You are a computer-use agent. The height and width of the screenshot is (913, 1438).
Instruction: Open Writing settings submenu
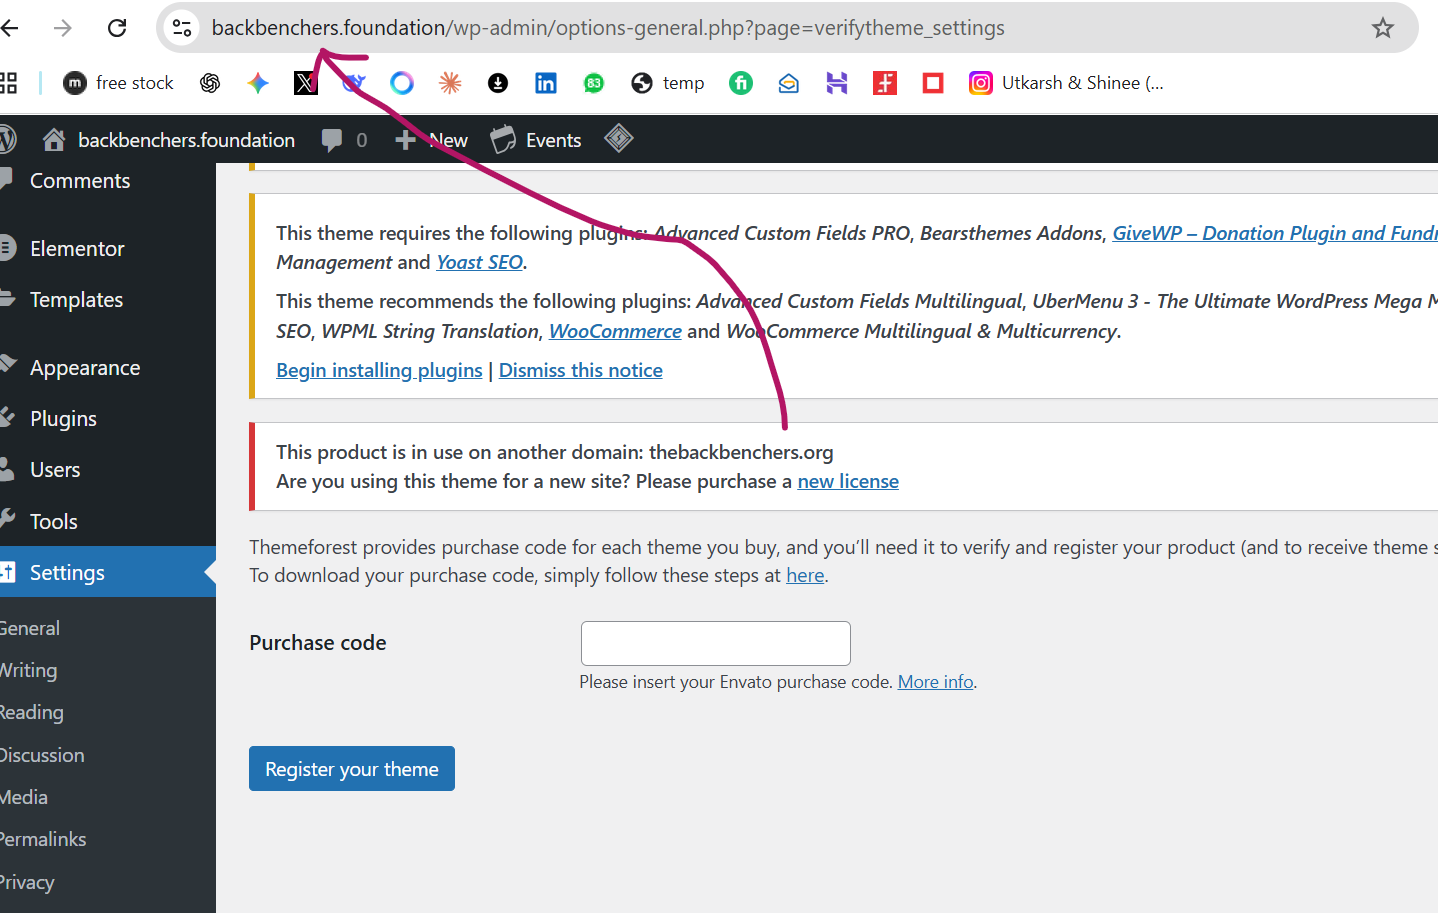28,671
